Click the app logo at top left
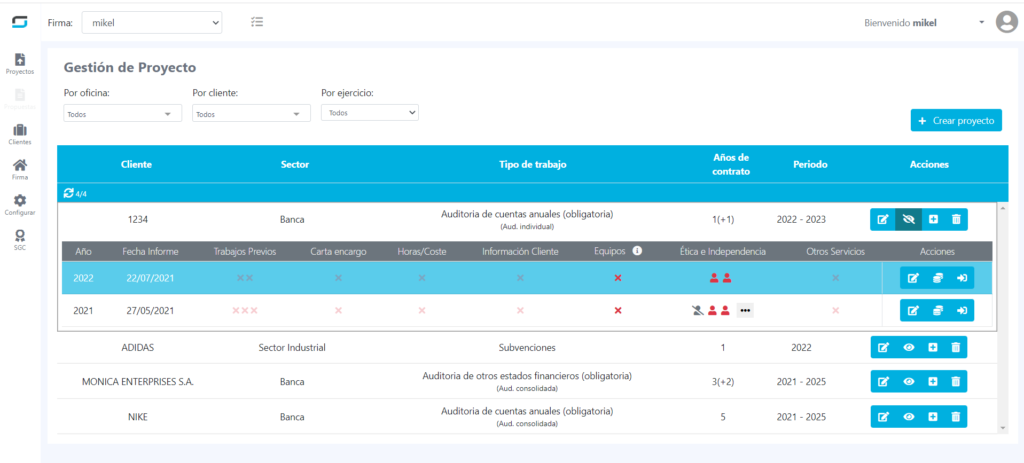The width and height of the screenshot is (1024, 463). [20, 22]
